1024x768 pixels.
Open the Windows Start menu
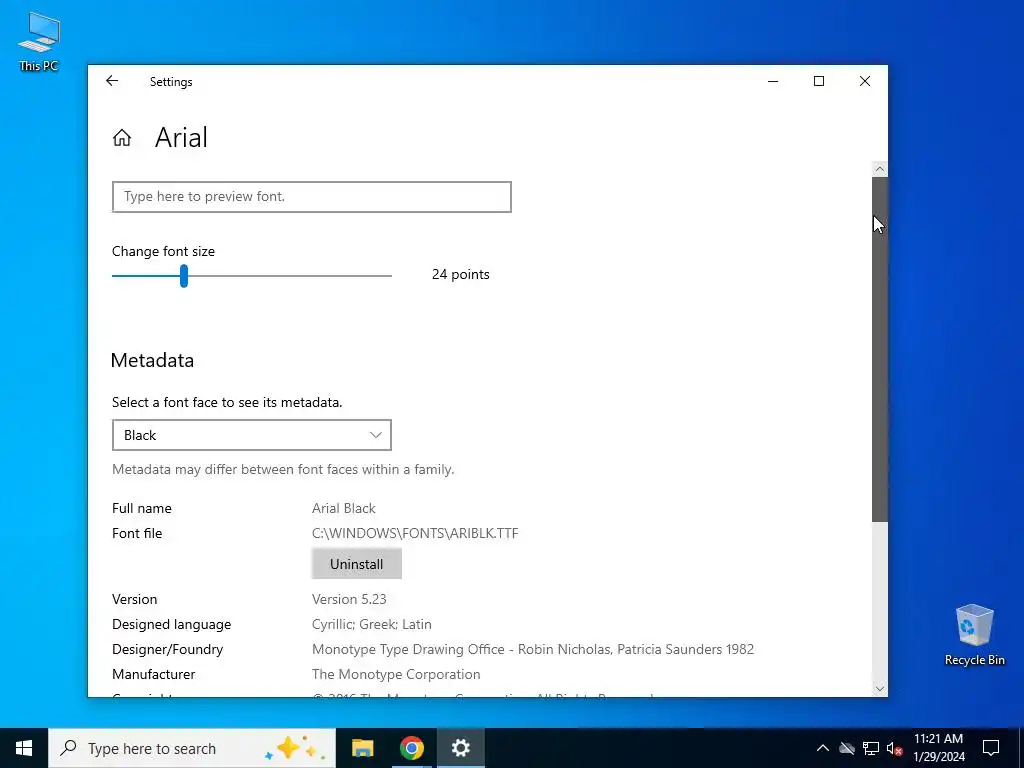tap(24, 748)
